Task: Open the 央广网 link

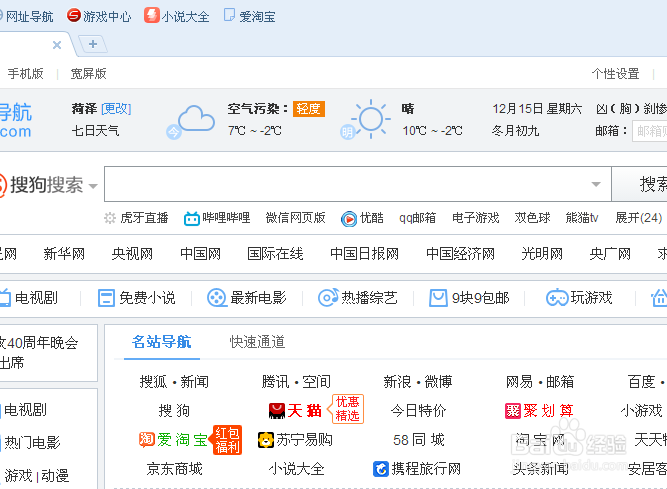Action: click(610, 254)
